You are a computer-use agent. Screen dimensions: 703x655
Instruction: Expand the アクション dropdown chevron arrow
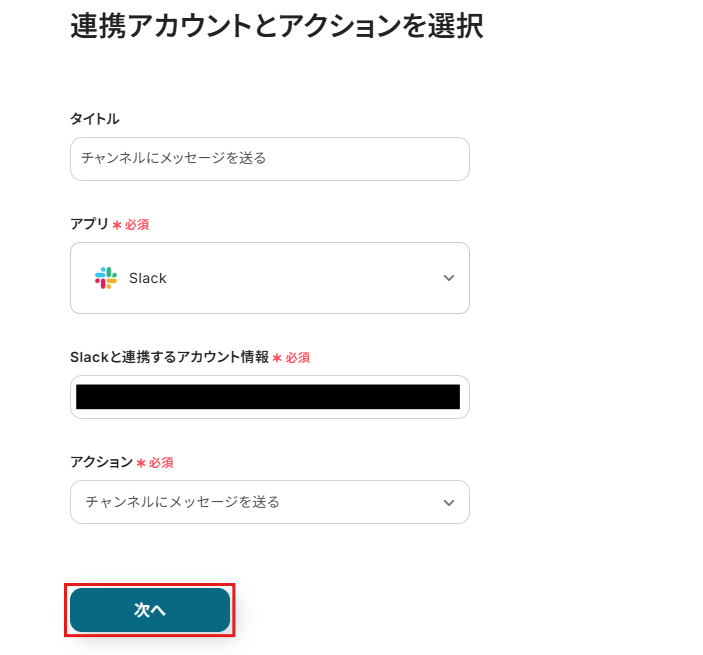coord(449,502)
